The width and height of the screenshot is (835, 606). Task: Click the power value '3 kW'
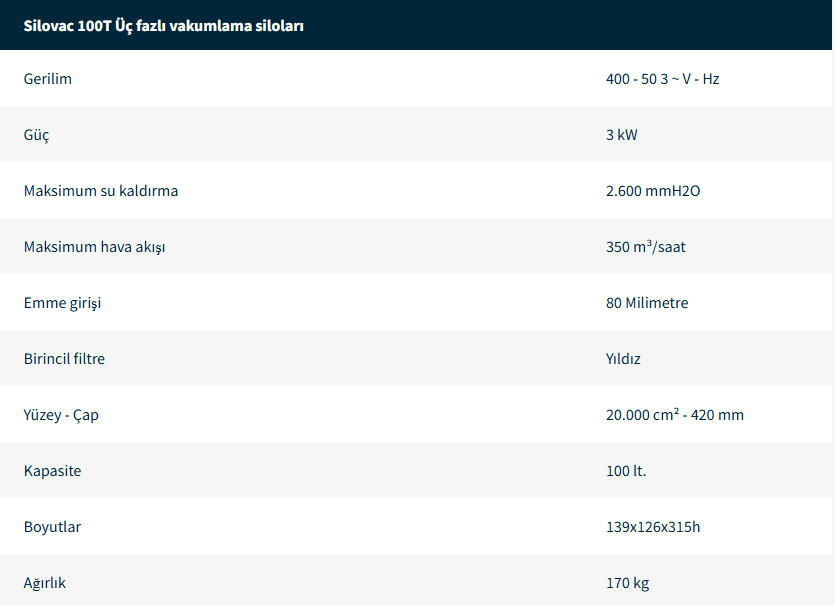coord(621,135)
